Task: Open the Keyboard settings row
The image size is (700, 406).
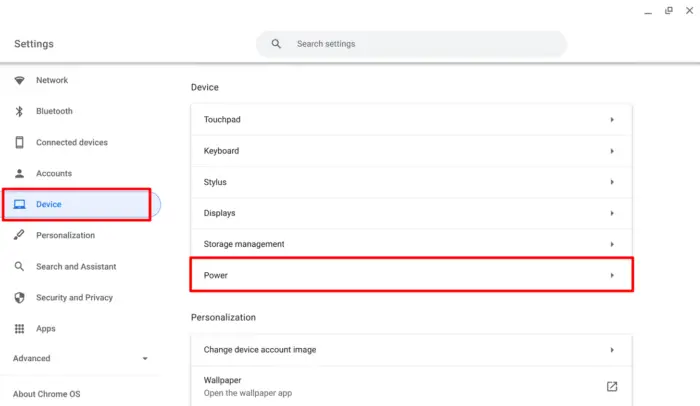Action: [411, 151]
